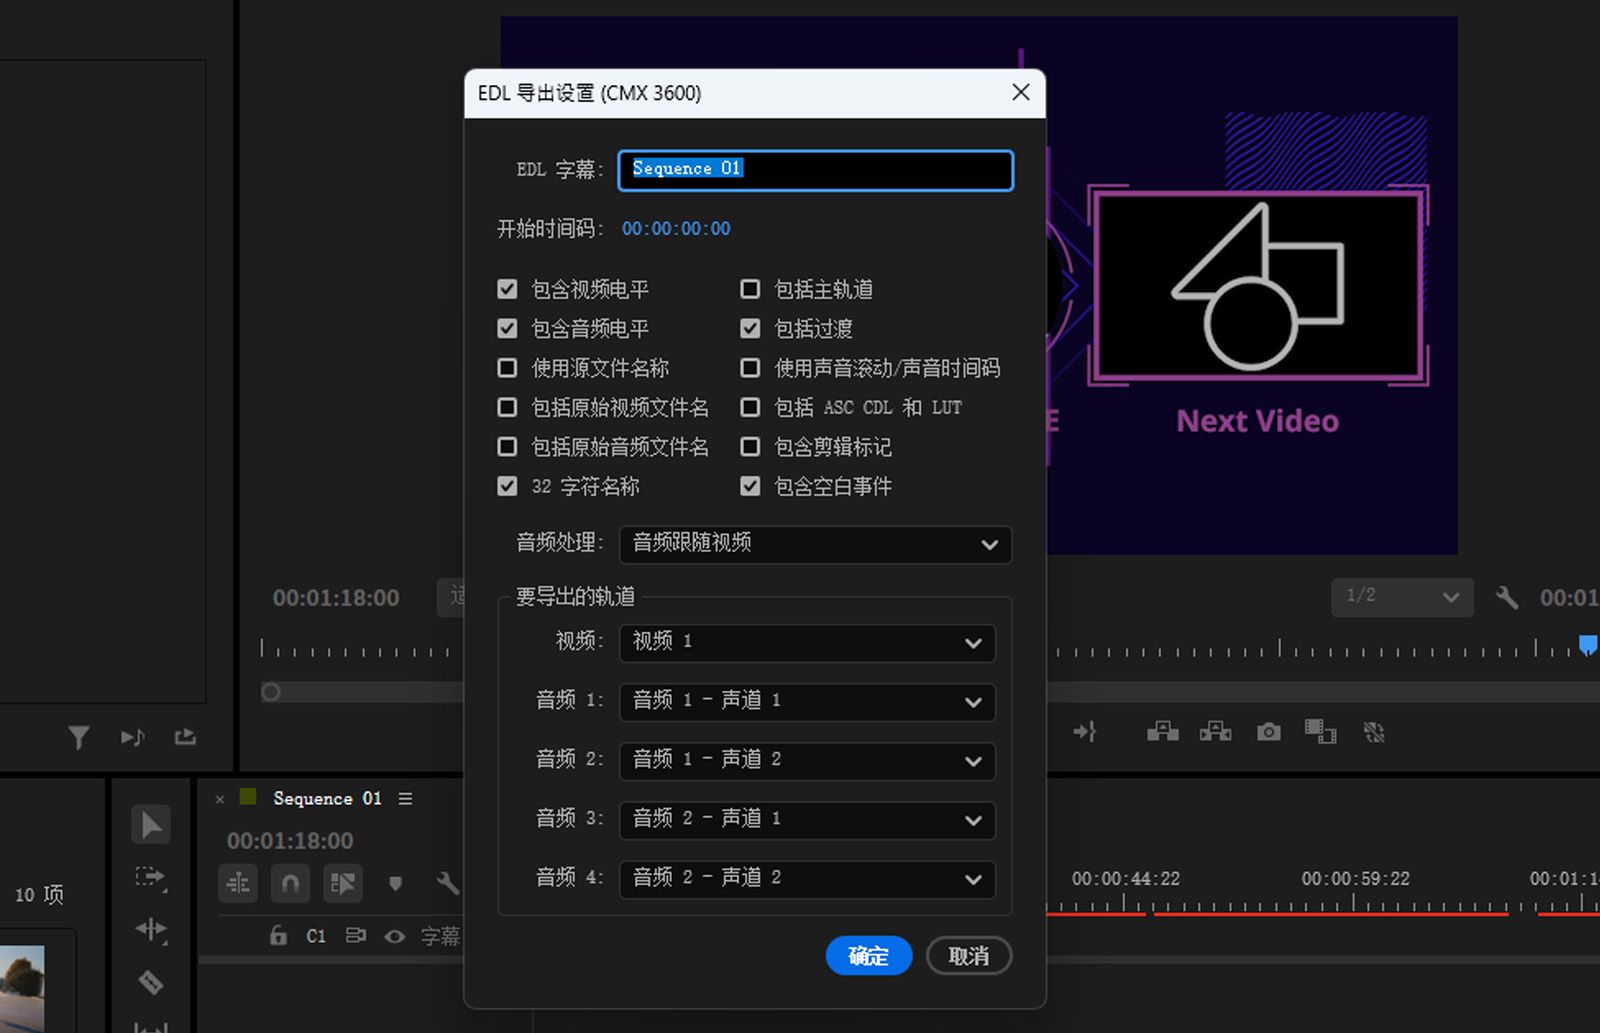Click the Export Frame camera icon
Screen dimensions: 1600x1033
pos(1268,731)
